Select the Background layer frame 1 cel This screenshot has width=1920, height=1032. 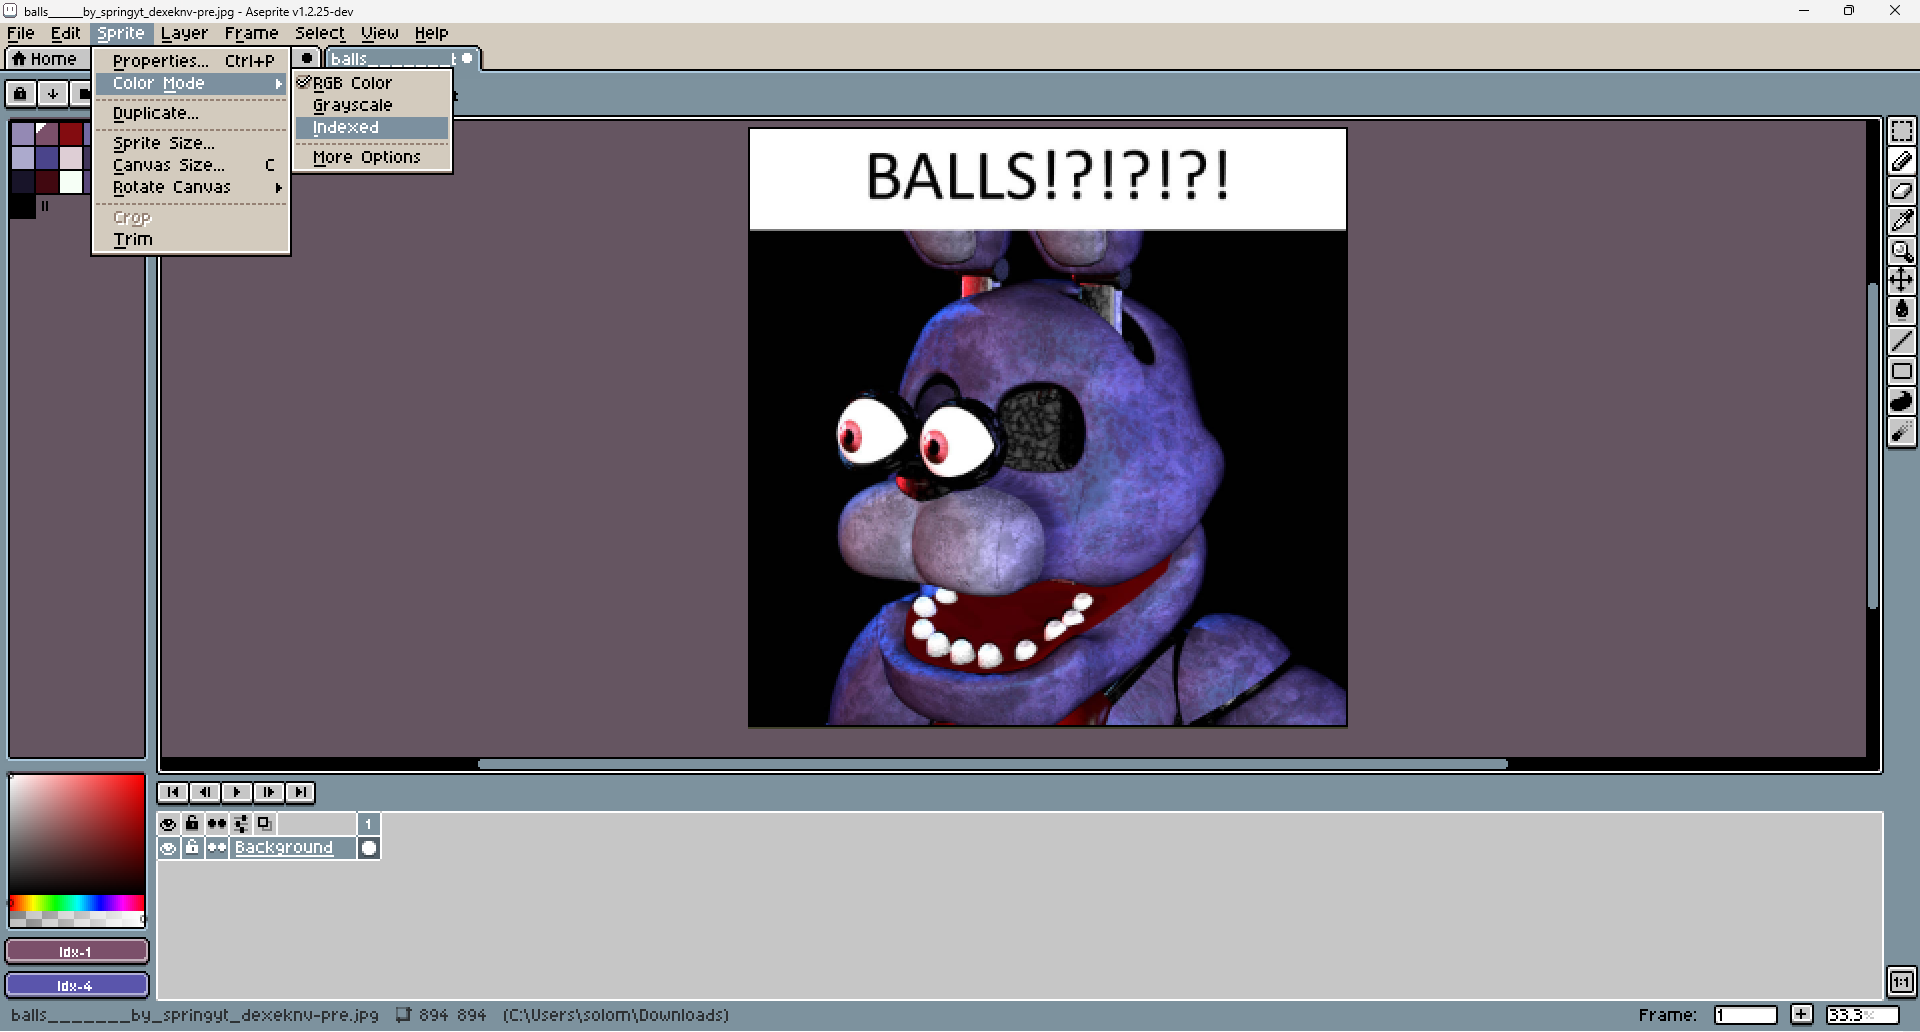point(369,848)
